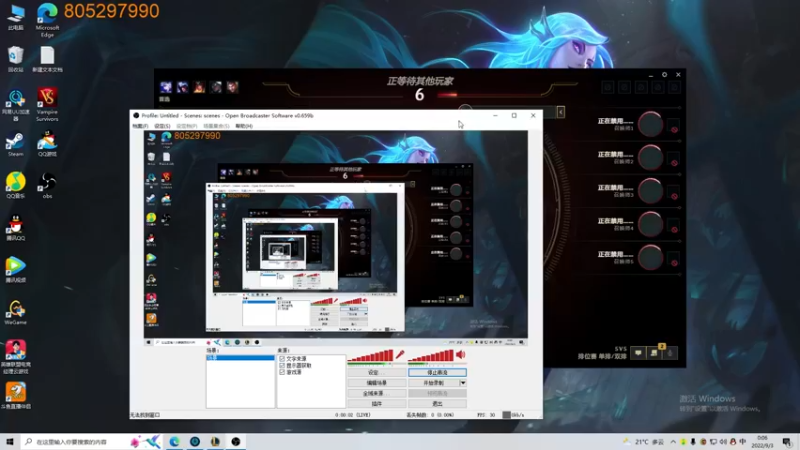This screenshot has height=450, width=800.
Task: Open the QQ游戏 desktop shortcut
Action: (x=47, y=144)
